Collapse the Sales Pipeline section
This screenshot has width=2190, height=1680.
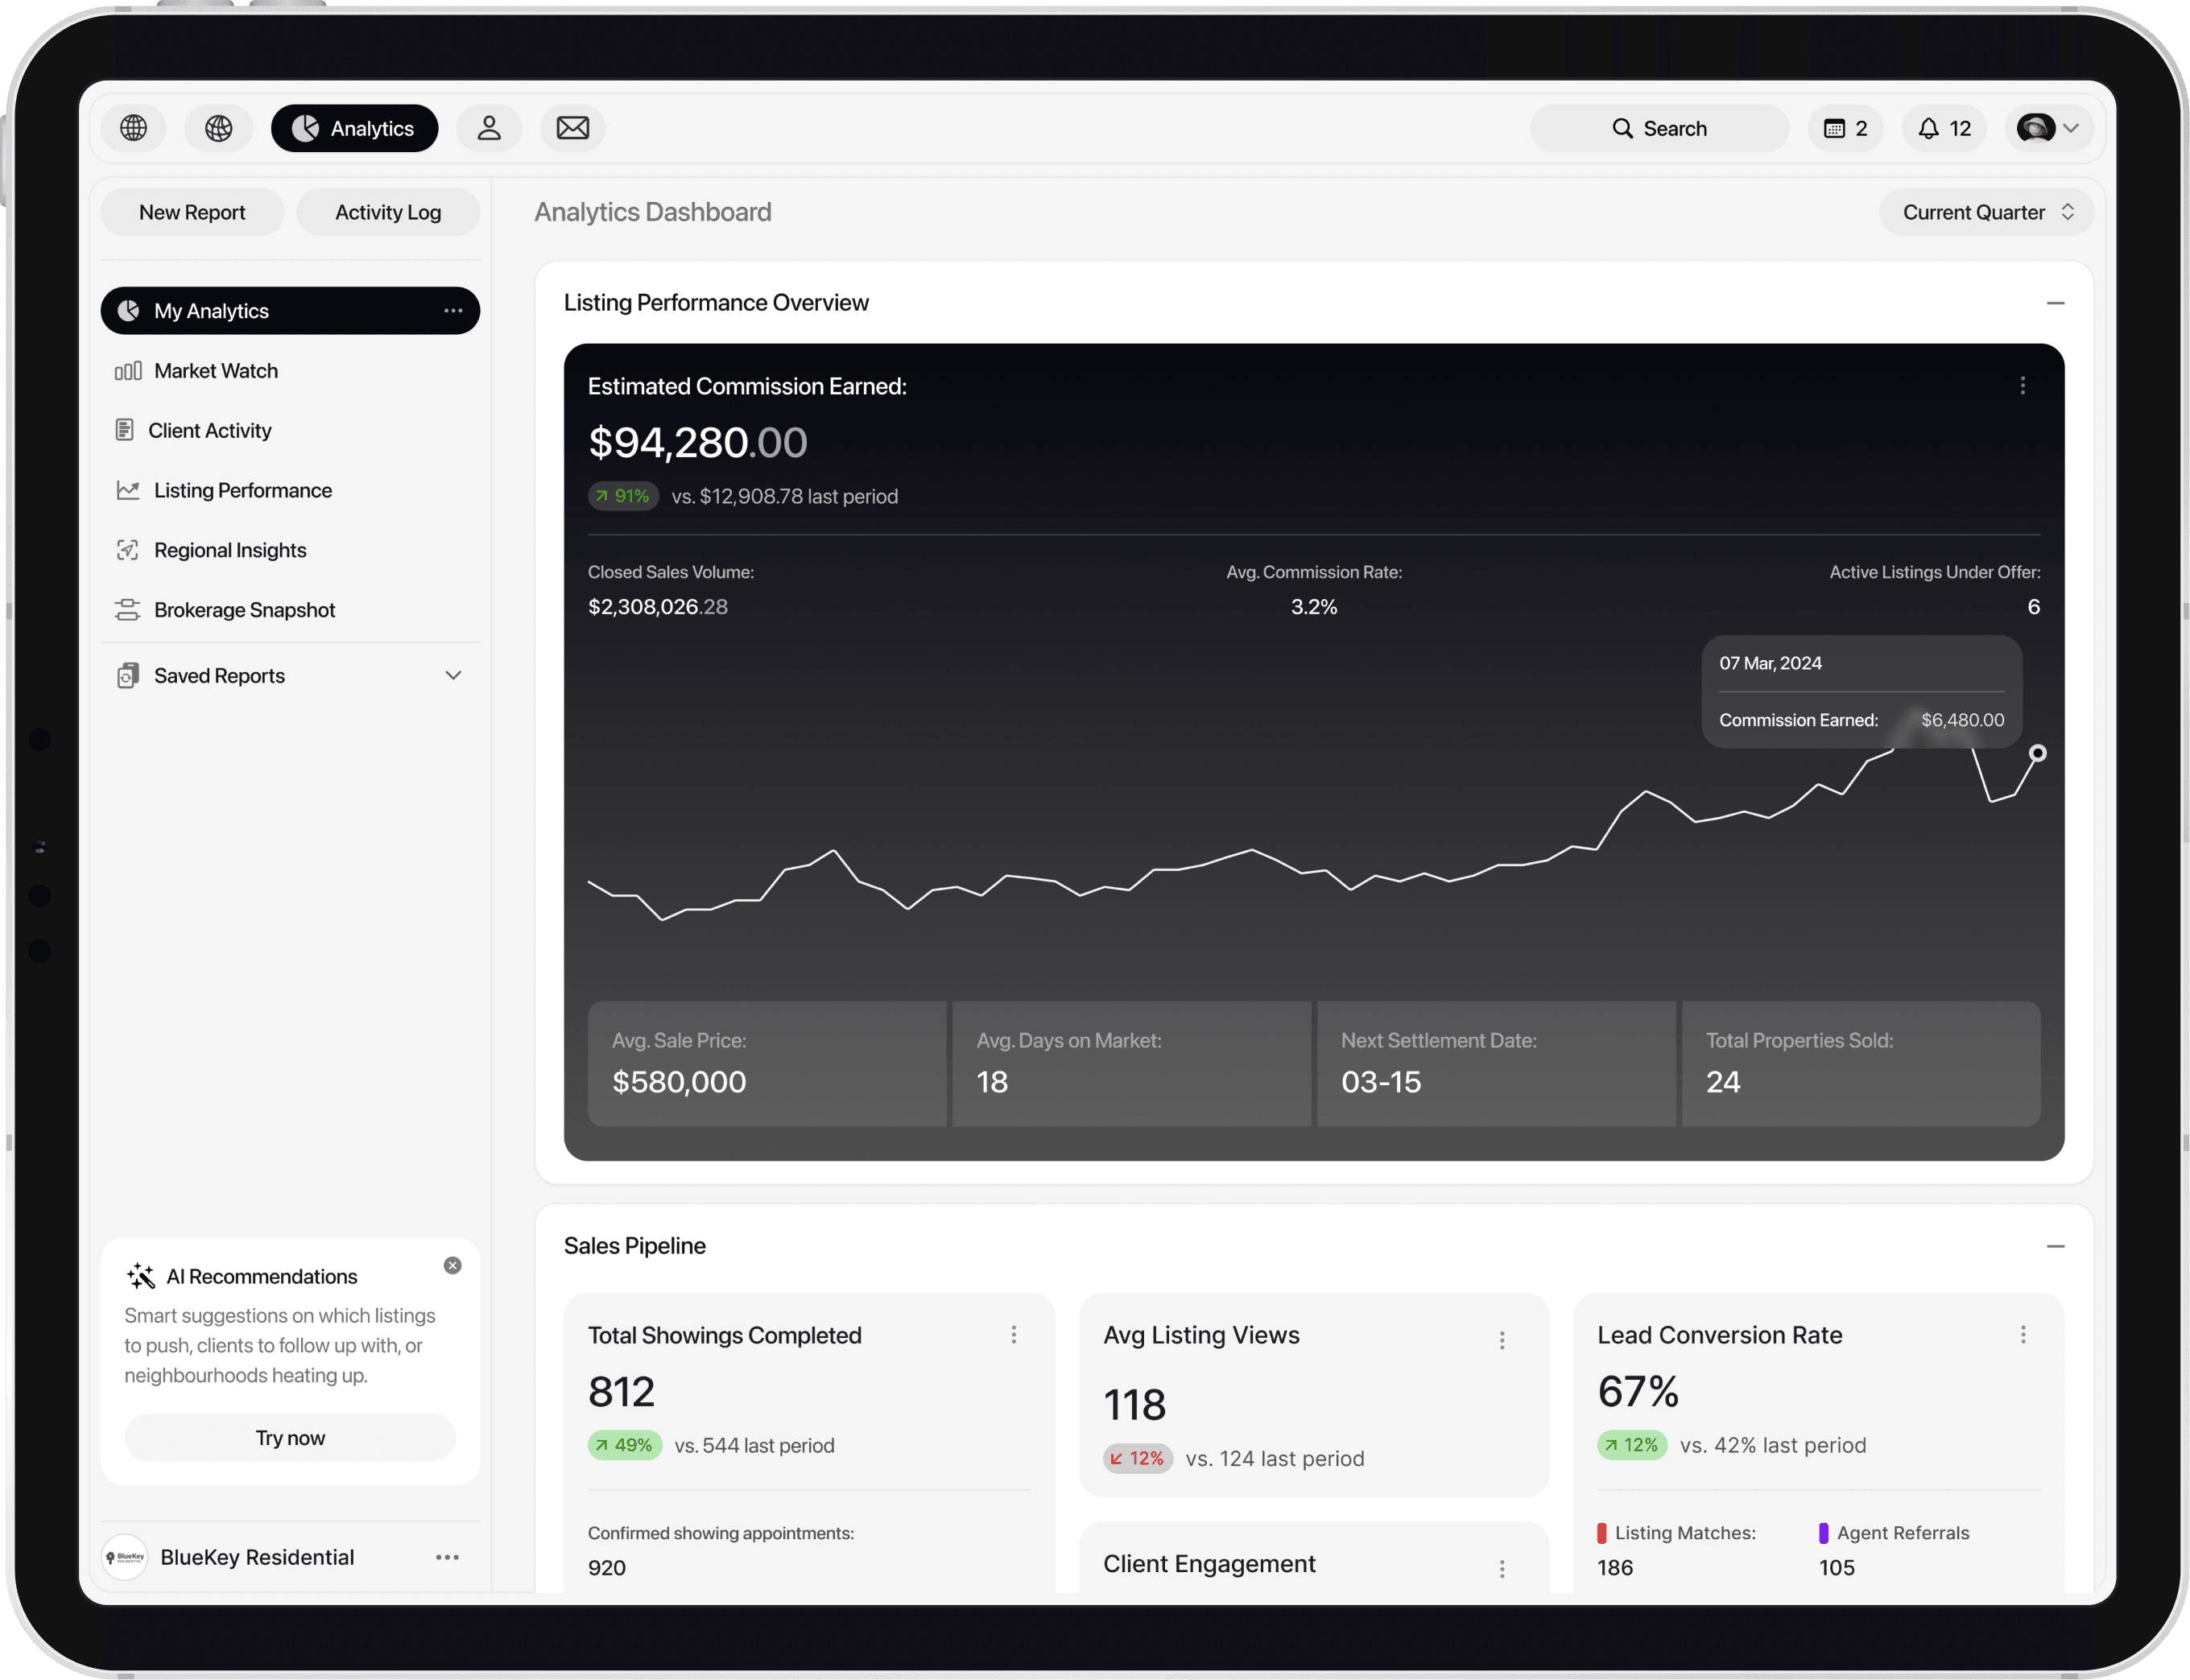pyautogui.click(x=2055, y=1246)
